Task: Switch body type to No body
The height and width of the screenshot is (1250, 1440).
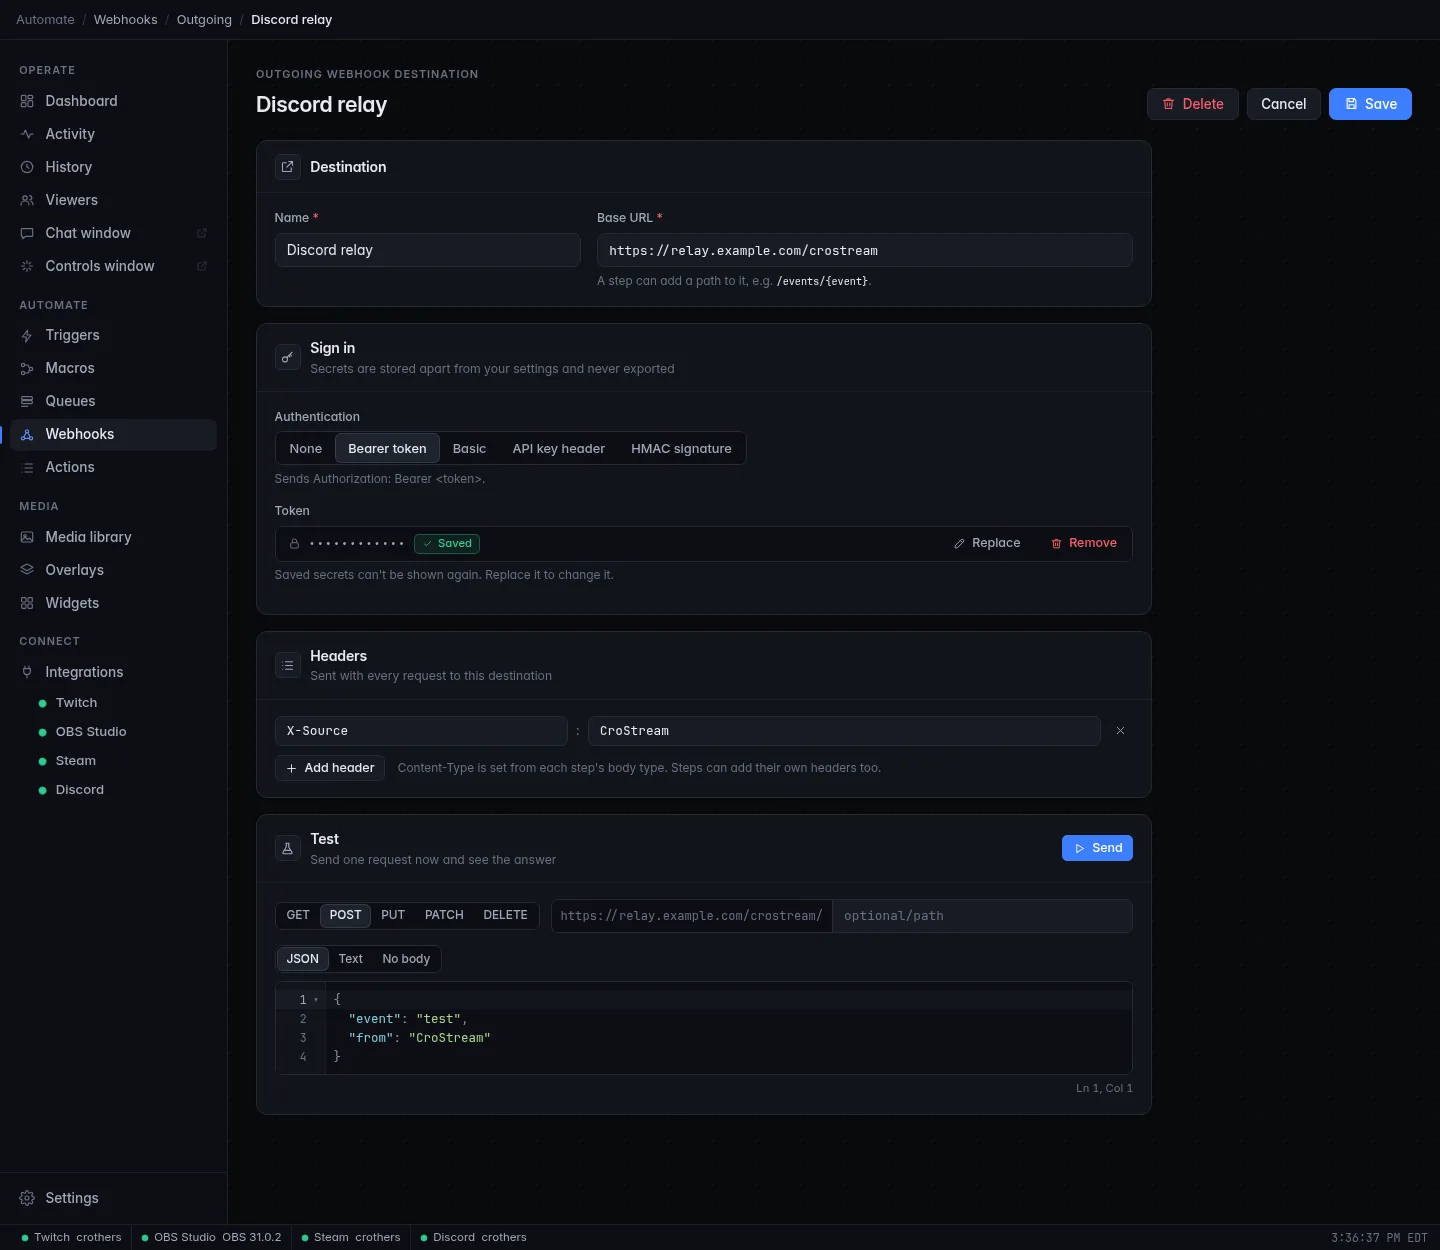Action: 406,959
